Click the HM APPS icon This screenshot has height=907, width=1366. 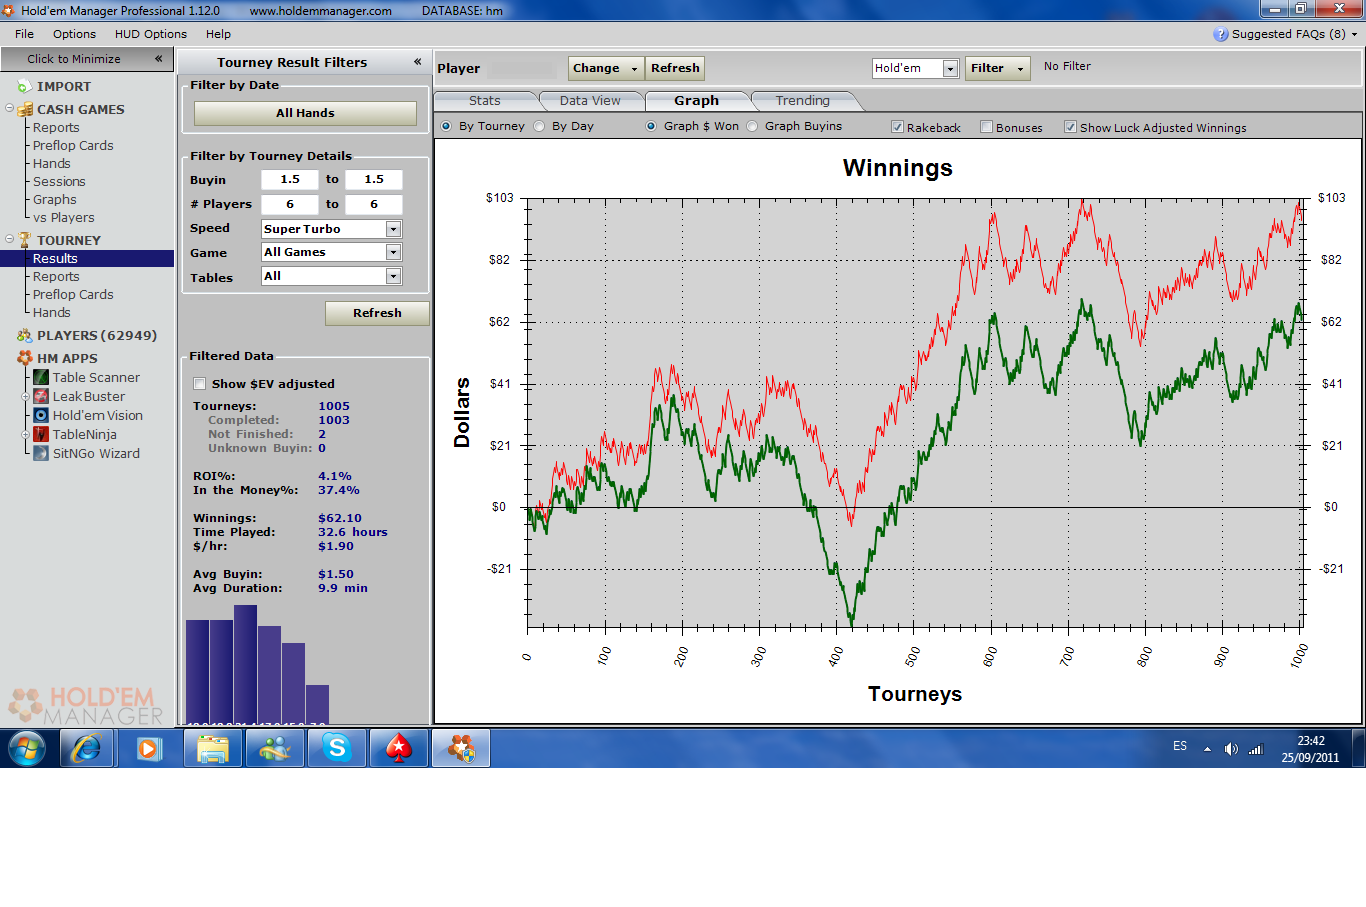pos(25,358)
